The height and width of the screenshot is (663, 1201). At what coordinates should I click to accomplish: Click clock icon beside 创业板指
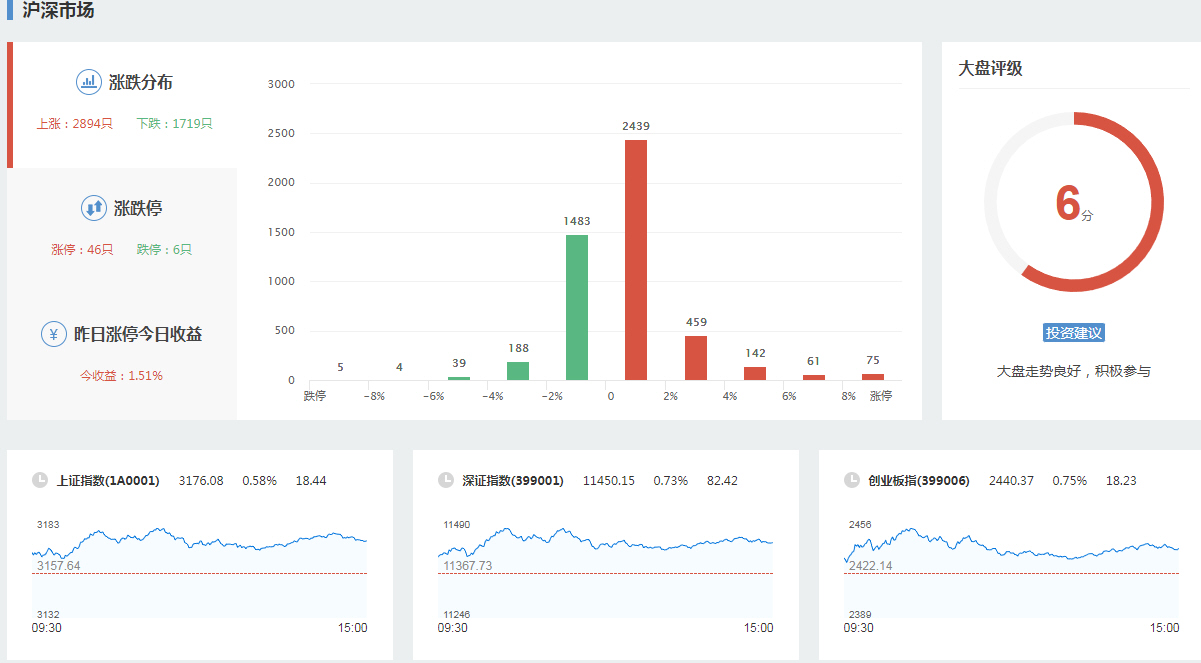click(852, 480)
